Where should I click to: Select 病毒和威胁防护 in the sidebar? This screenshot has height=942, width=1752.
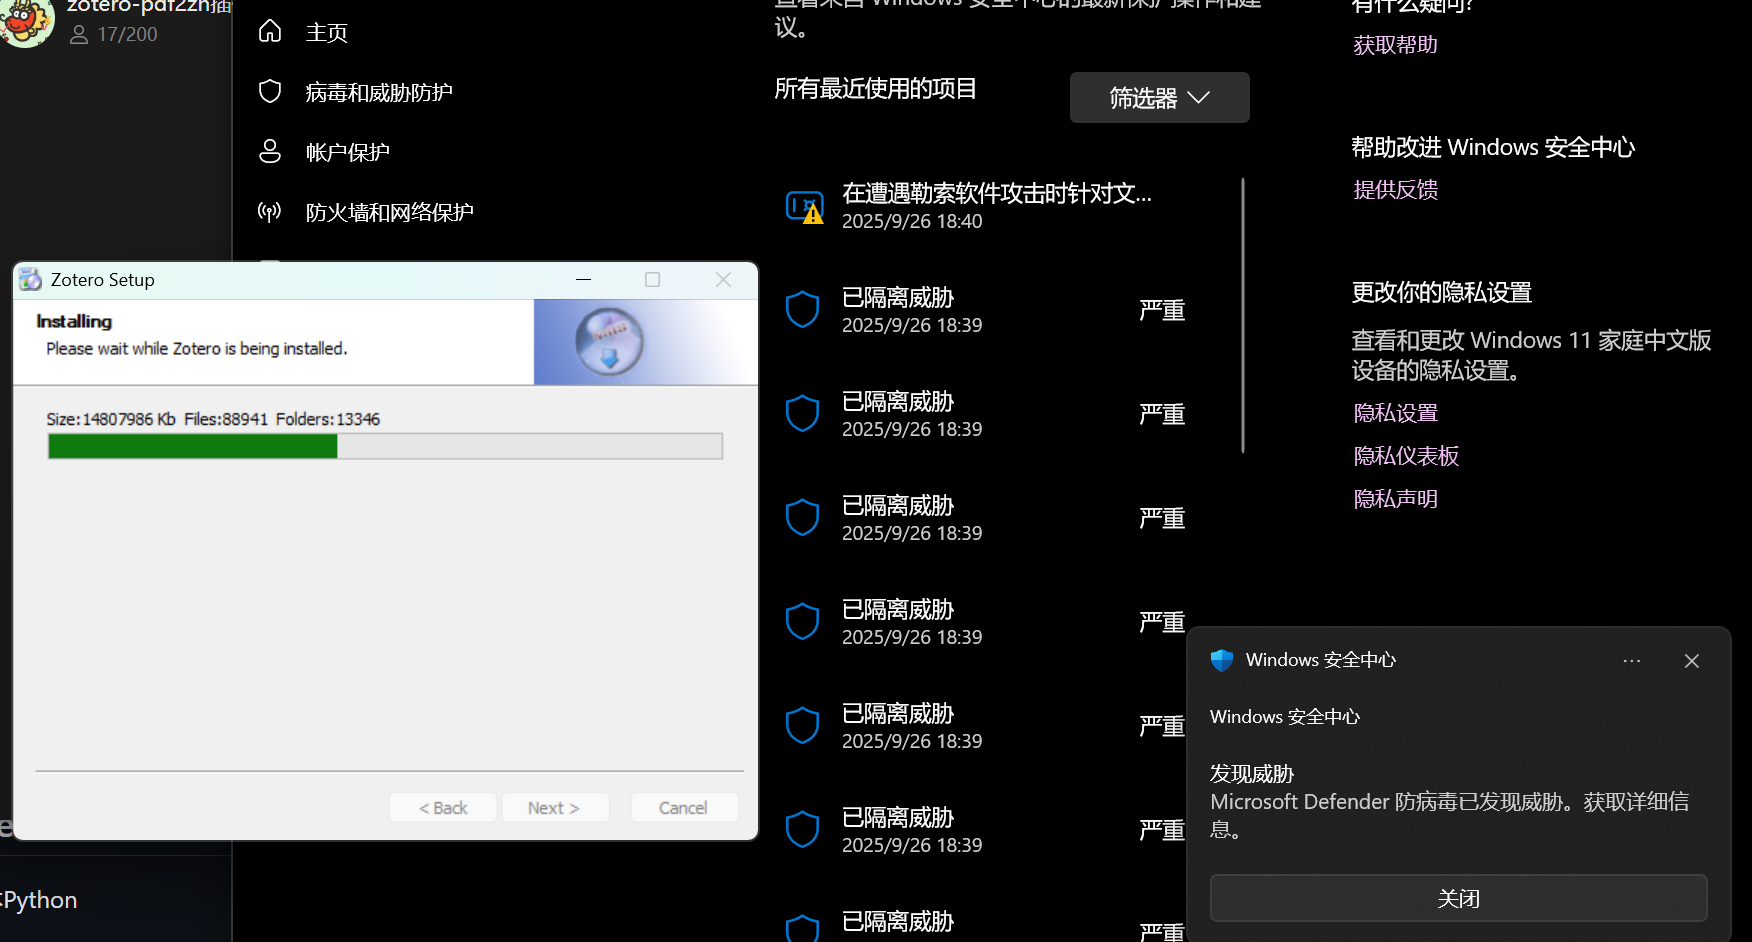379,93
